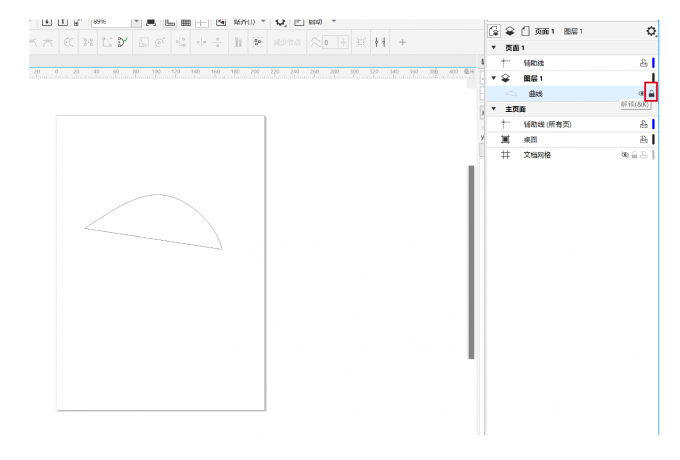Click the 减少节点 reduce nodes button
680x460 pixels.
point(287,42)
